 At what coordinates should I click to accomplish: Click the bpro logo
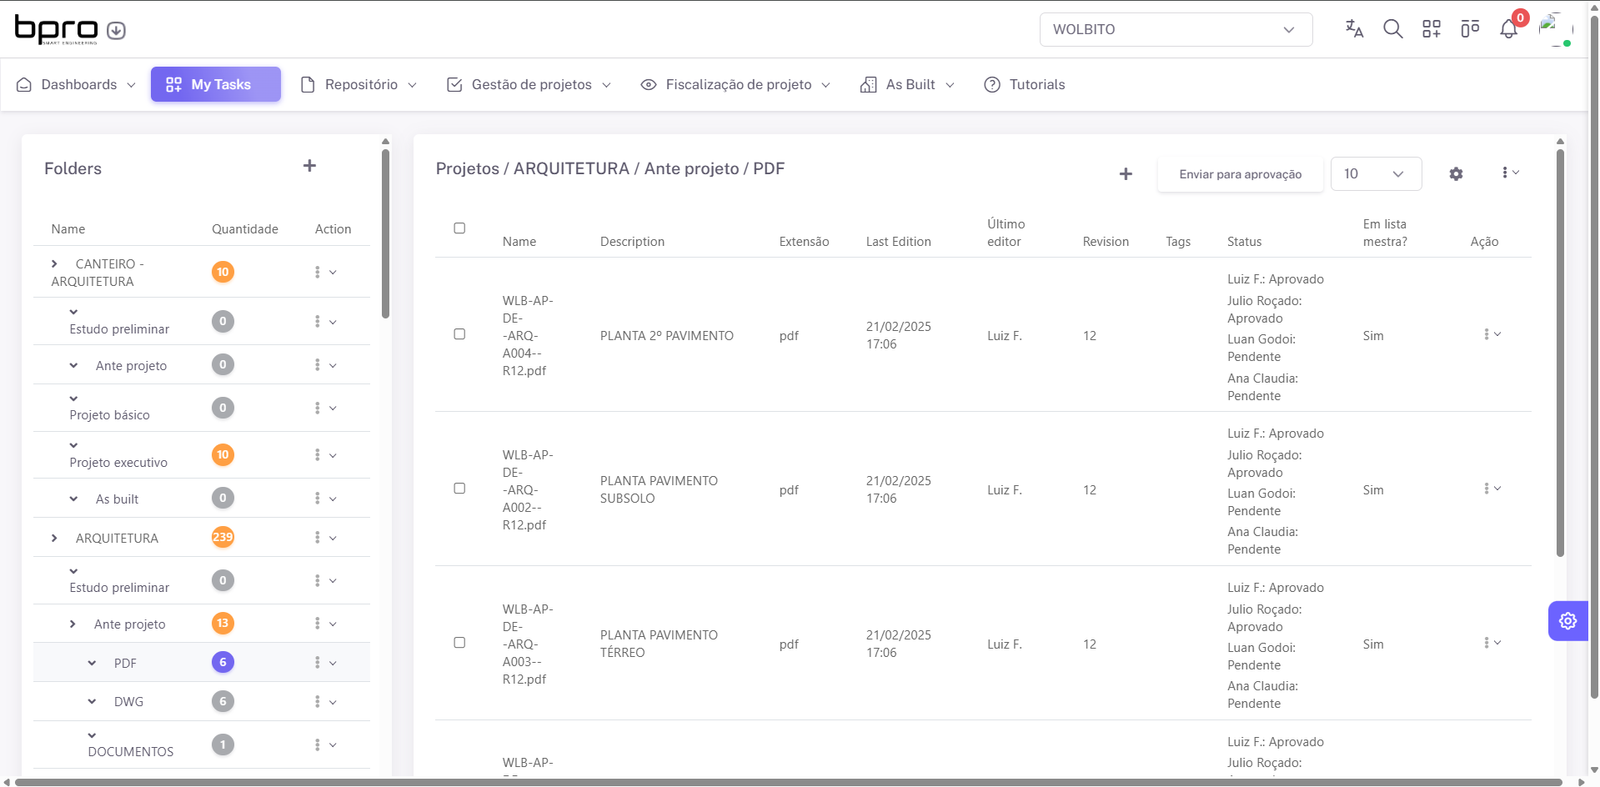[x=56, y=30]
